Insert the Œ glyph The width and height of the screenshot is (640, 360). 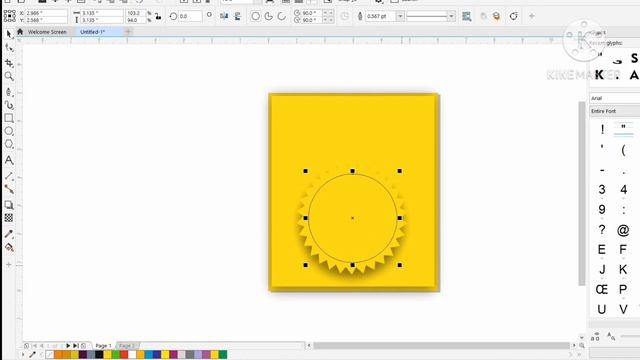(x=601, y=289)
